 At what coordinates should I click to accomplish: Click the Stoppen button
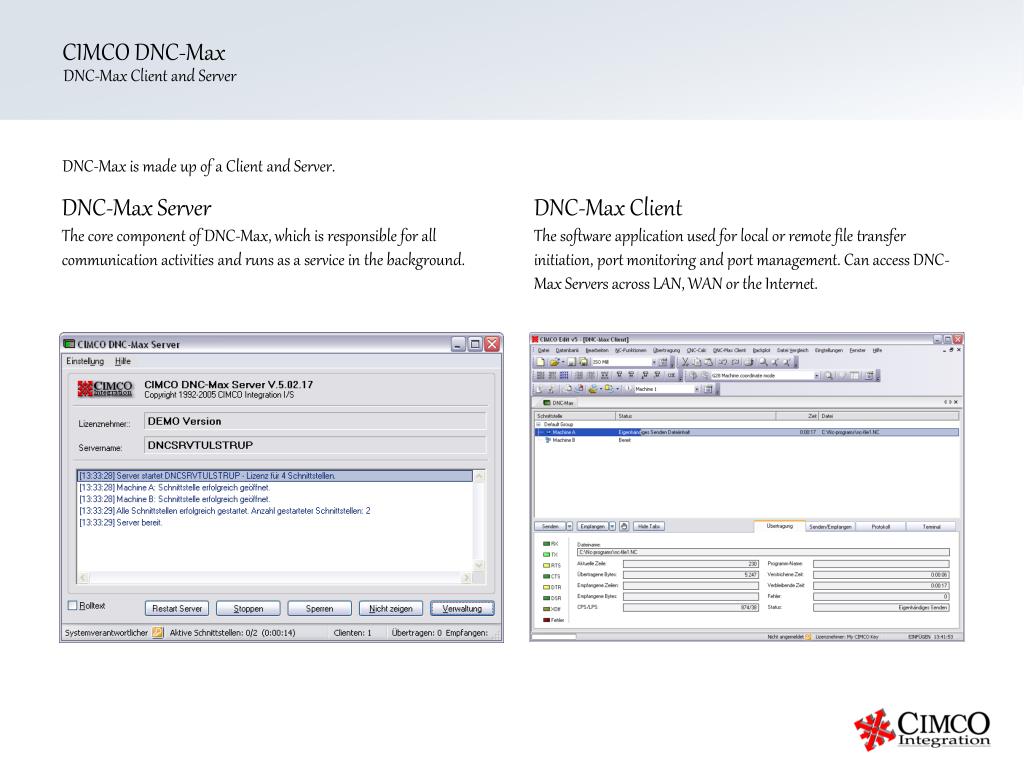tap(248, 608)
